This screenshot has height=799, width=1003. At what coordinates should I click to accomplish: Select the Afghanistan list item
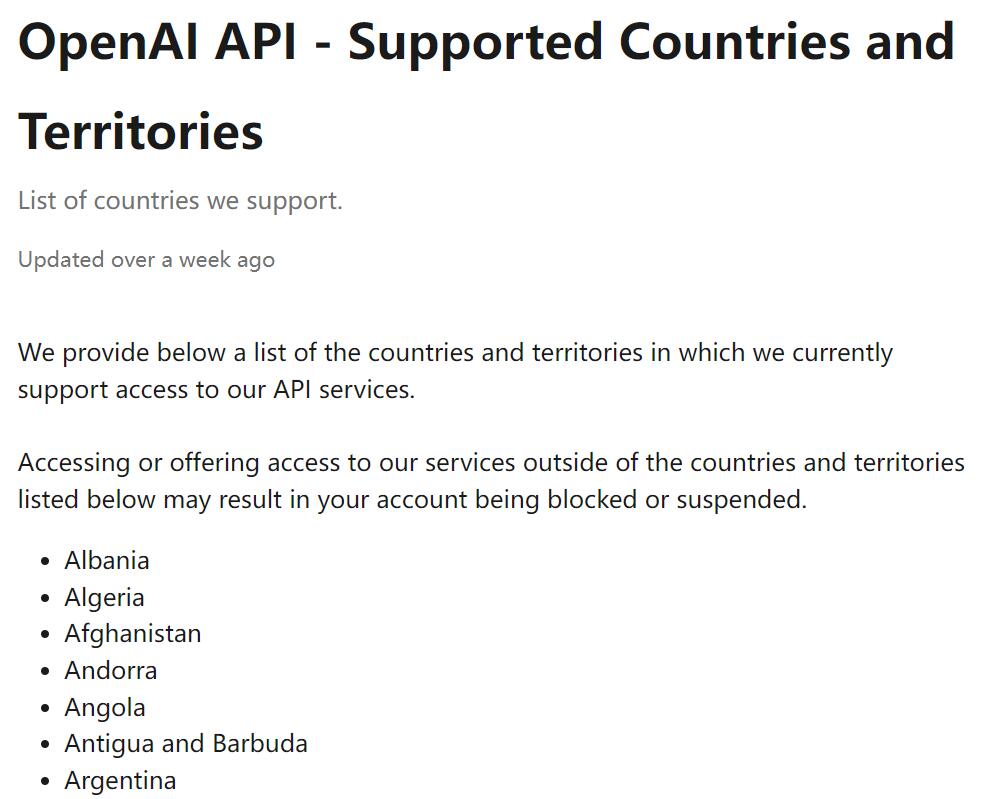133,634
